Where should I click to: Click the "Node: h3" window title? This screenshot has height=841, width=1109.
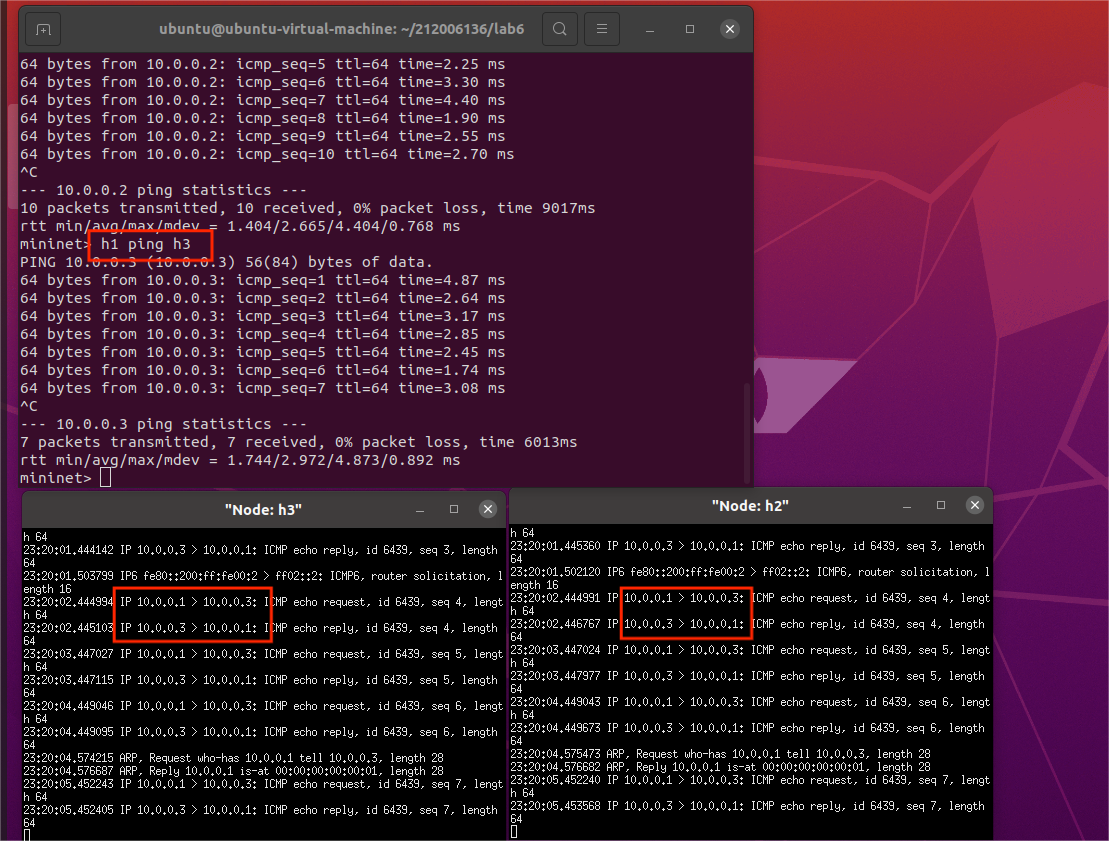[x=263, y=510]
